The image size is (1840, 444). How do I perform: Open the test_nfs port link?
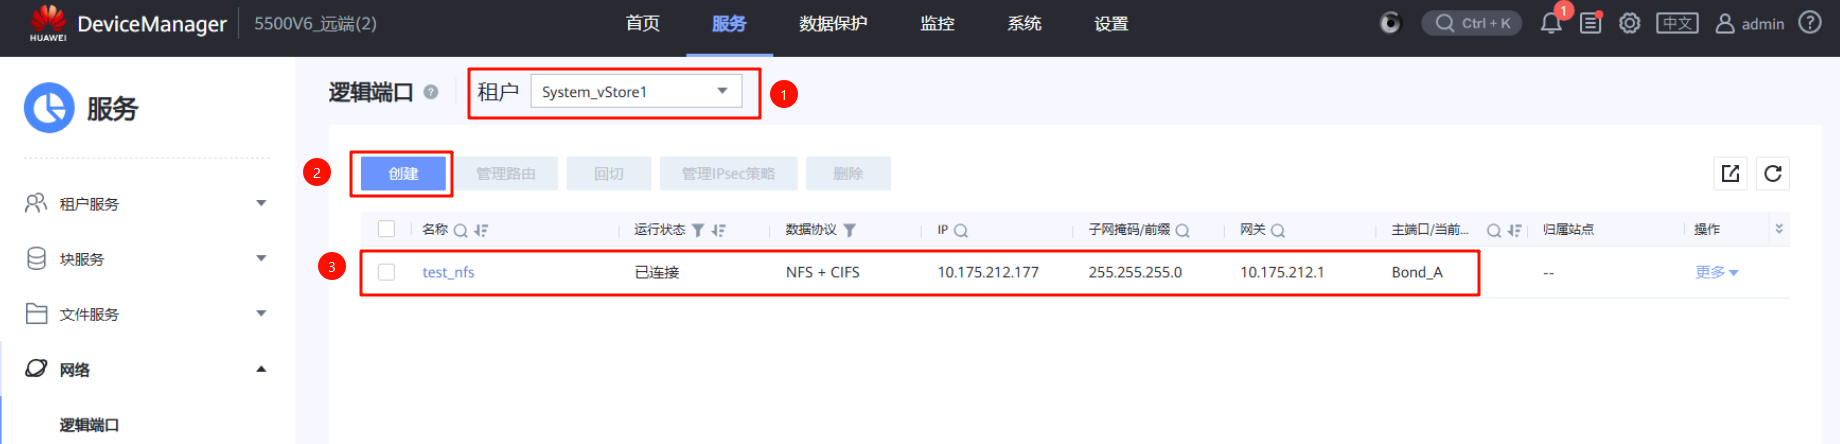pyautogui.click(x=448, y=272)
